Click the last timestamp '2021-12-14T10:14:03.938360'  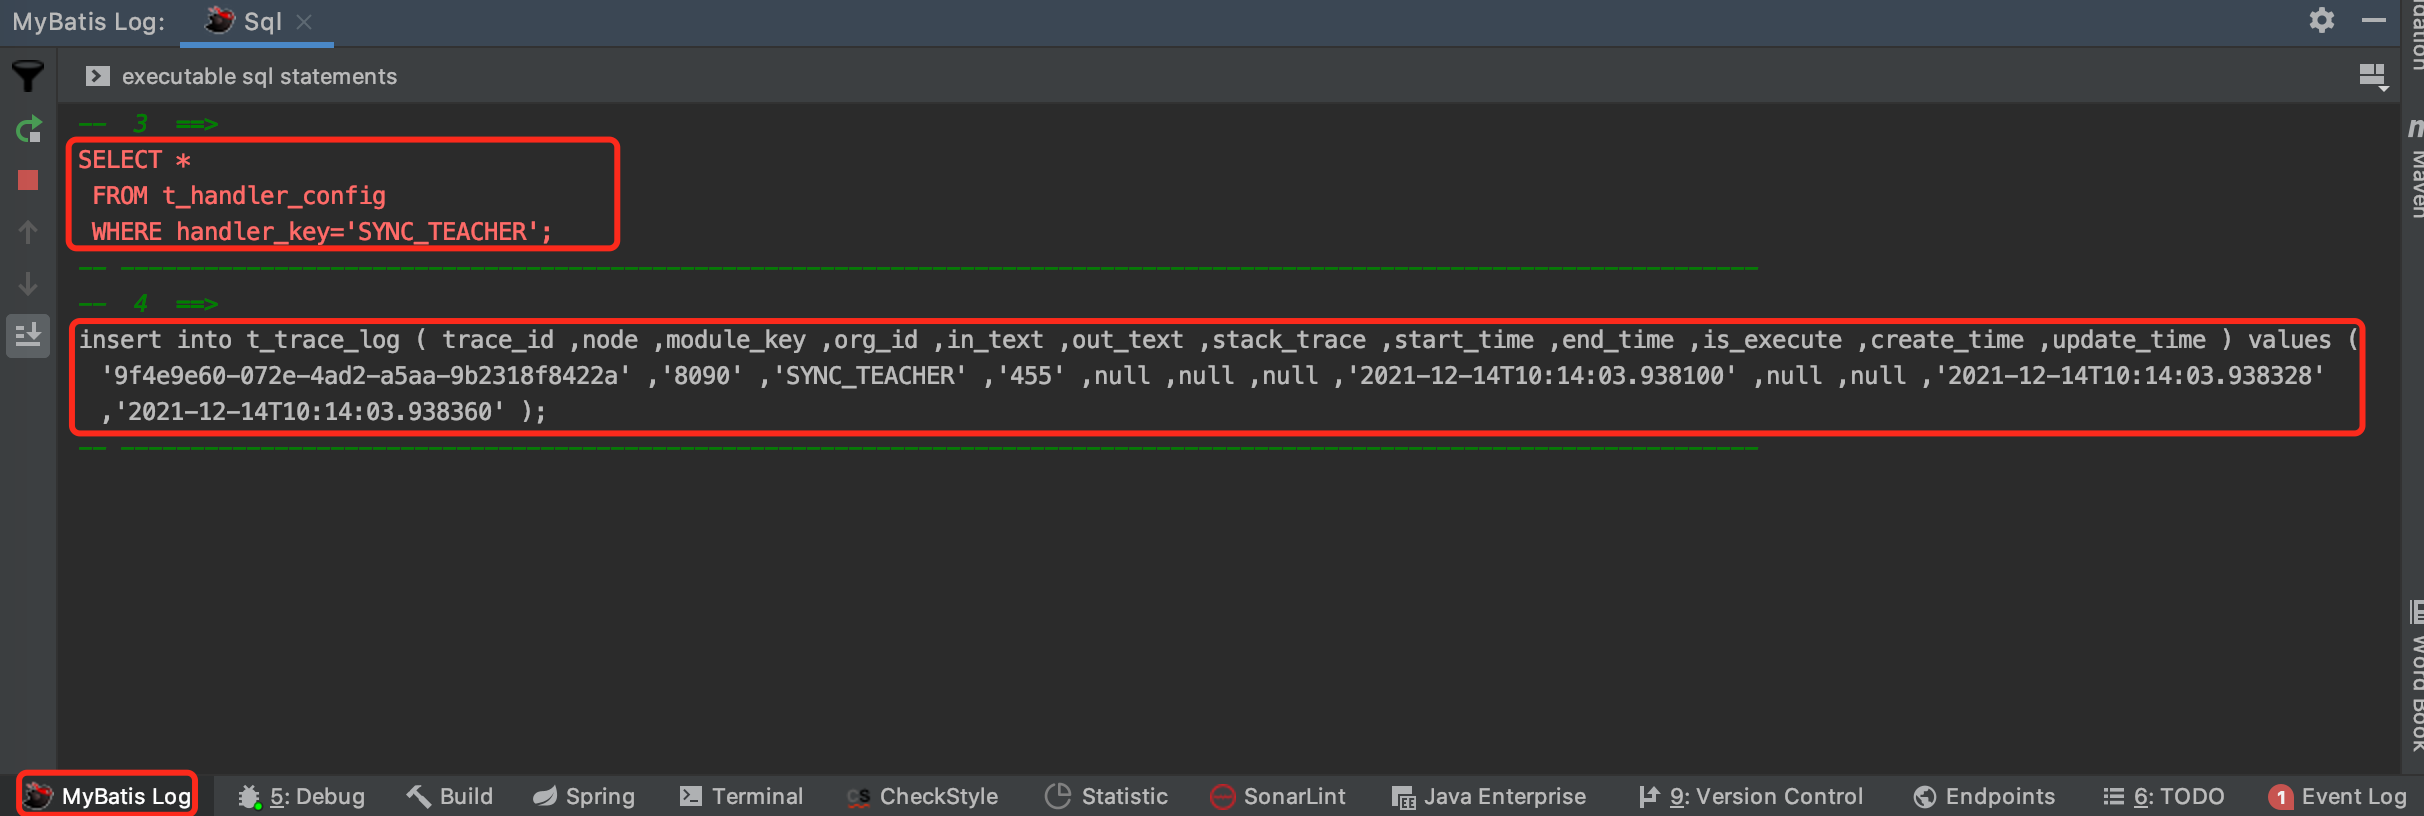(x=310, y=412)
